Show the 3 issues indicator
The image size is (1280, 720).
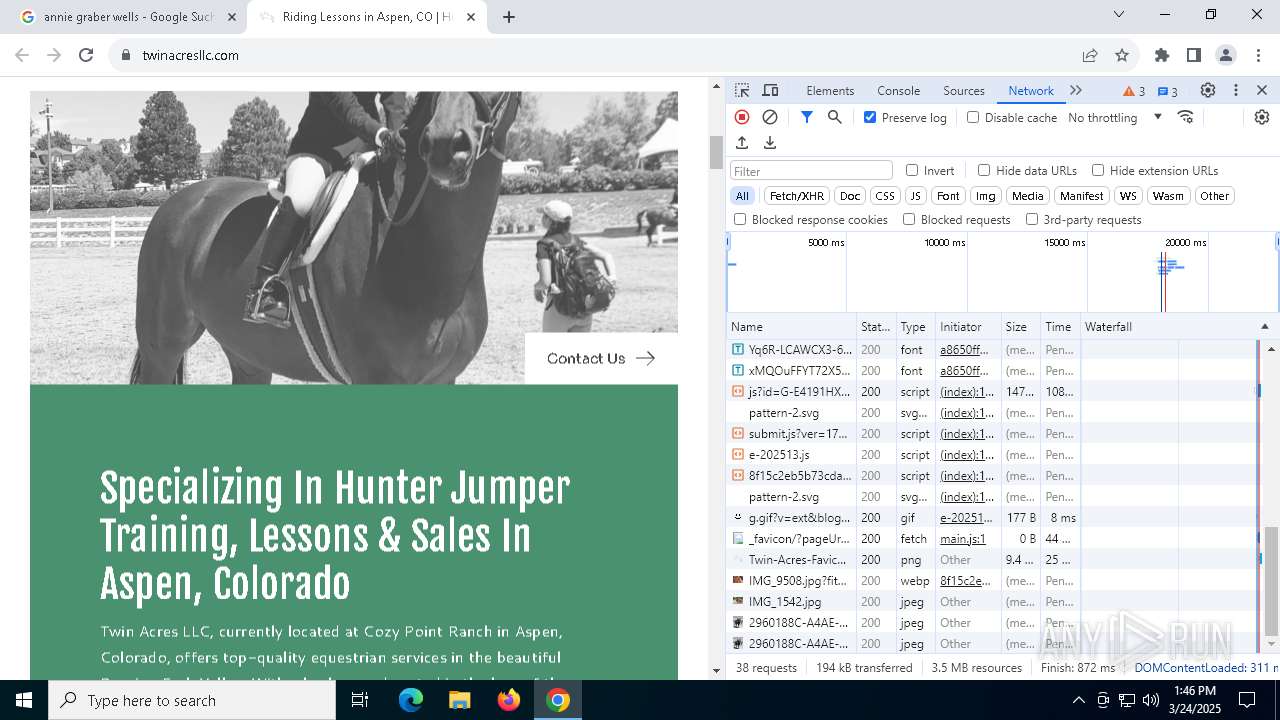1168,91
